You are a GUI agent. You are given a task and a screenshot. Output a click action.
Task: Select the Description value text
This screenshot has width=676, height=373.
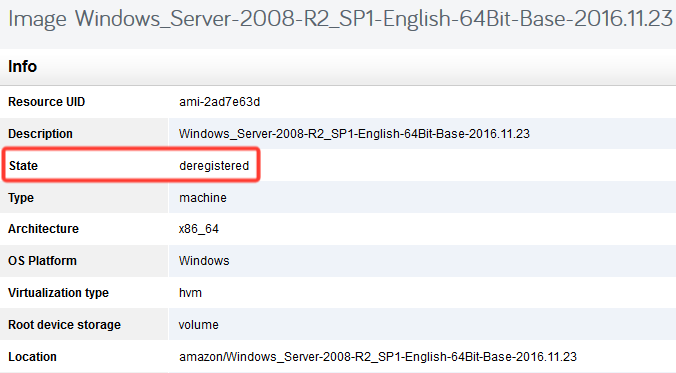click(x=354, y=134)
